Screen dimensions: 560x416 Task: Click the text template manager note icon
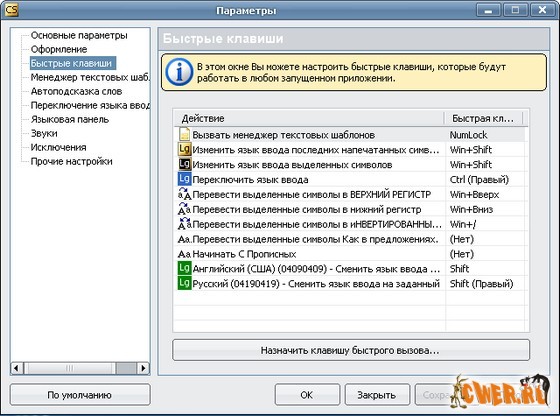click(184, 134)
